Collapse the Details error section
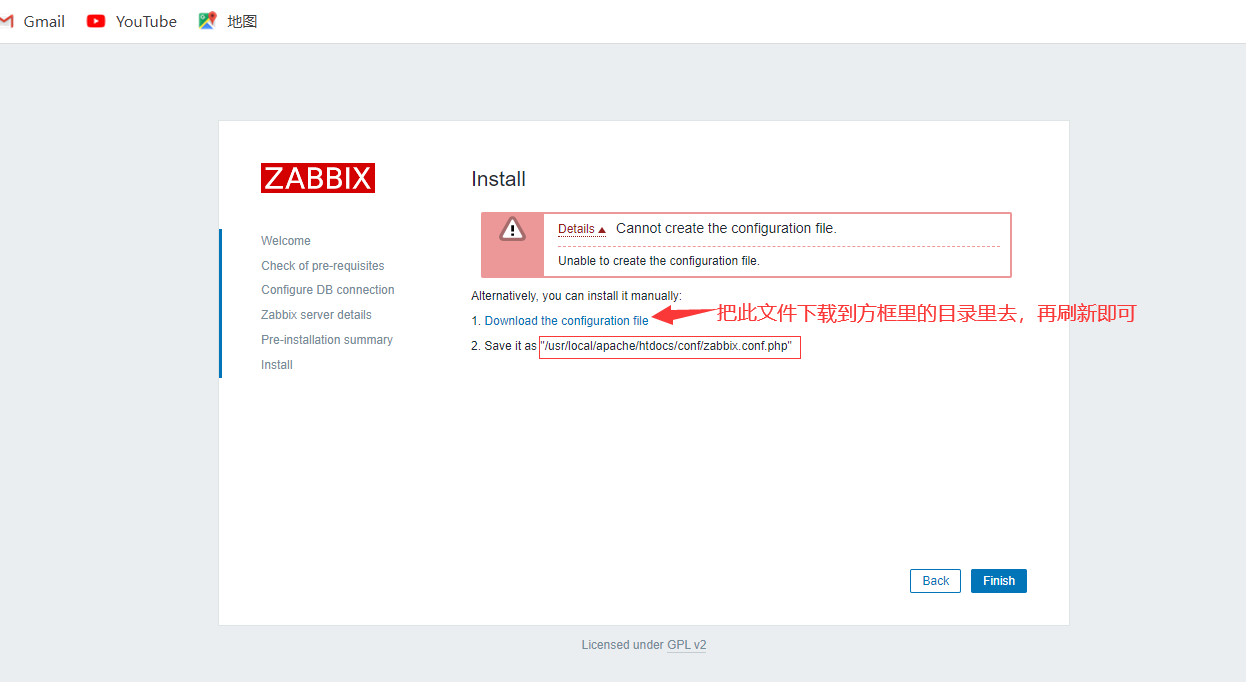Image resolution: width=1246 pixels, height=682 pixels. point(582,229)
